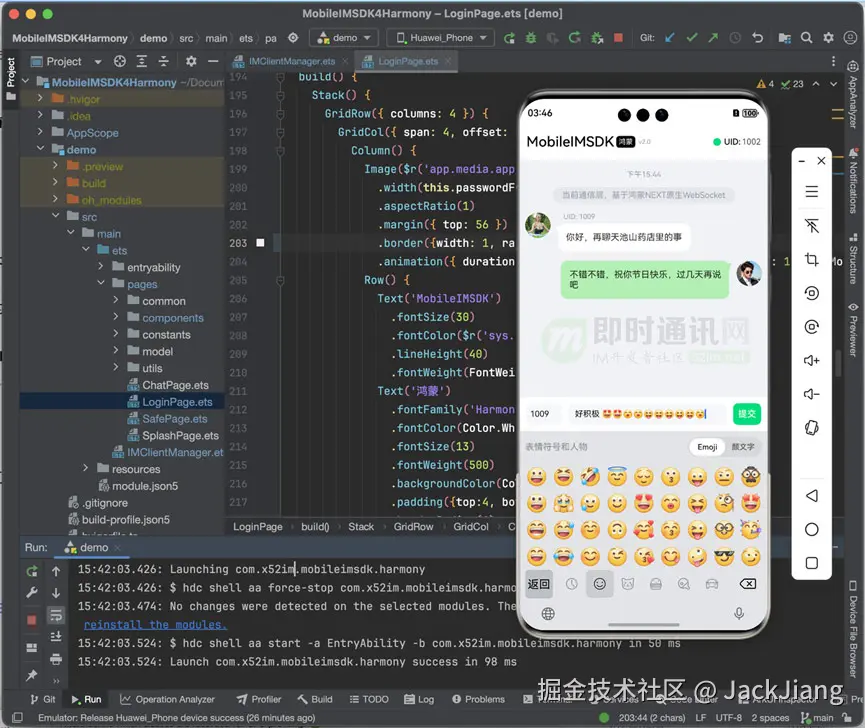Delete character with keyboard backspace key
The height and width of the screenshot is (728, 865).
click(x=747, y=584)
